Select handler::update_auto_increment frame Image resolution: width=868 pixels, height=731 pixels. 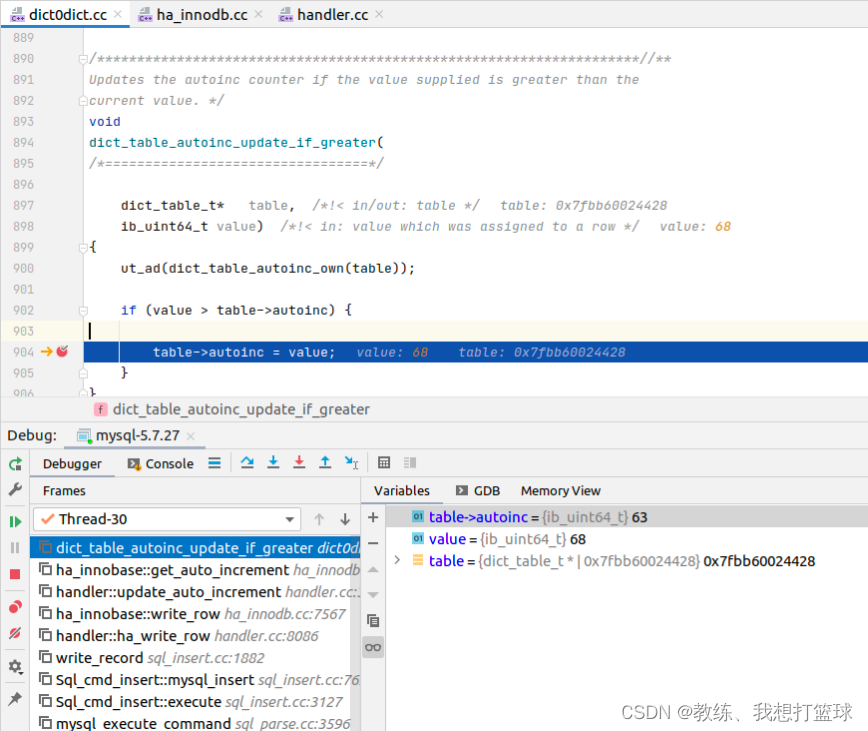pos(195,592)
